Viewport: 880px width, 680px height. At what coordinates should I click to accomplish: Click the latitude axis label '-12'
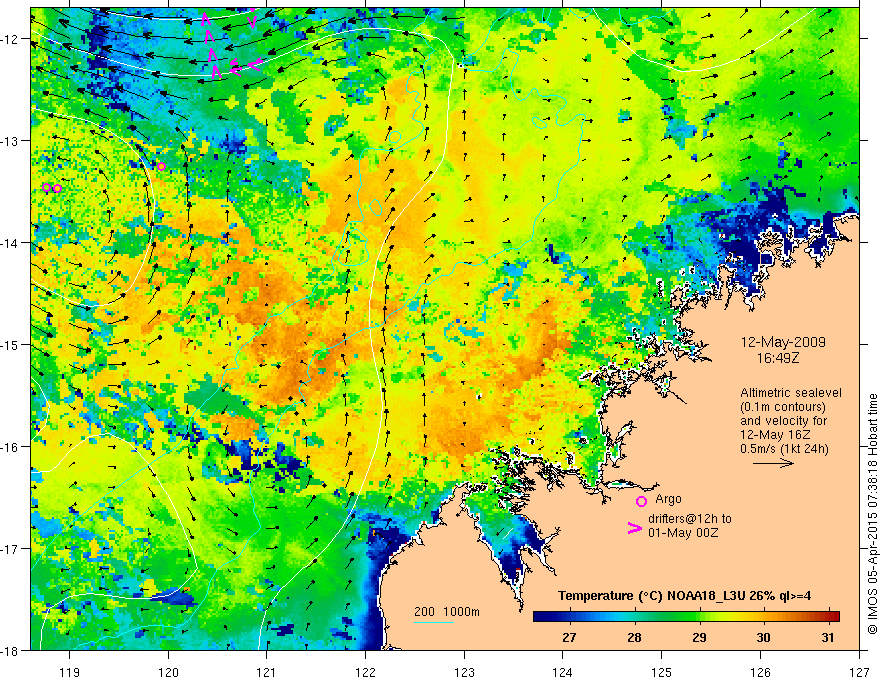pyautogui.click(x=11, y=39)
